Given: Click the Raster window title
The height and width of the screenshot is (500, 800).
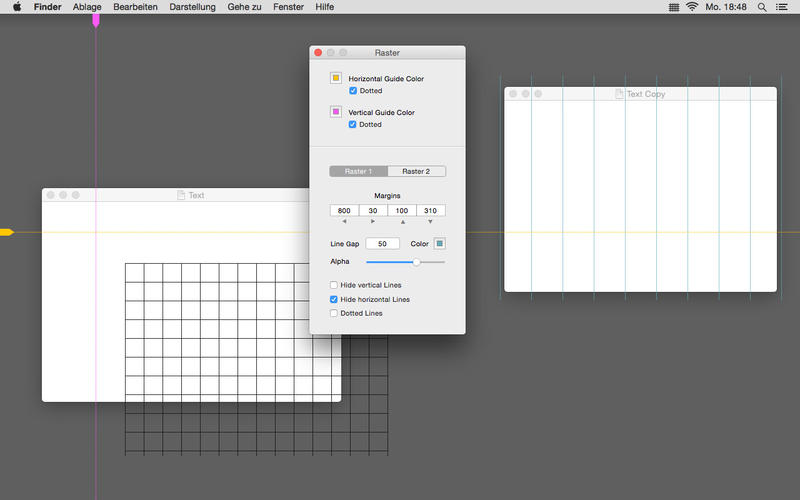Looking at the screenshot, I should (387, 53).
